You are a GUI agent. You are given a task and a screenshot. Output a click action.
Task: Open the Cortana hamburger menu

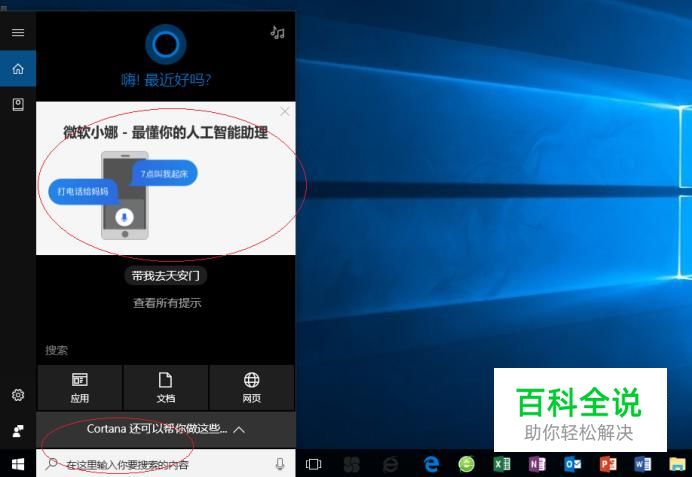[18, 32]
